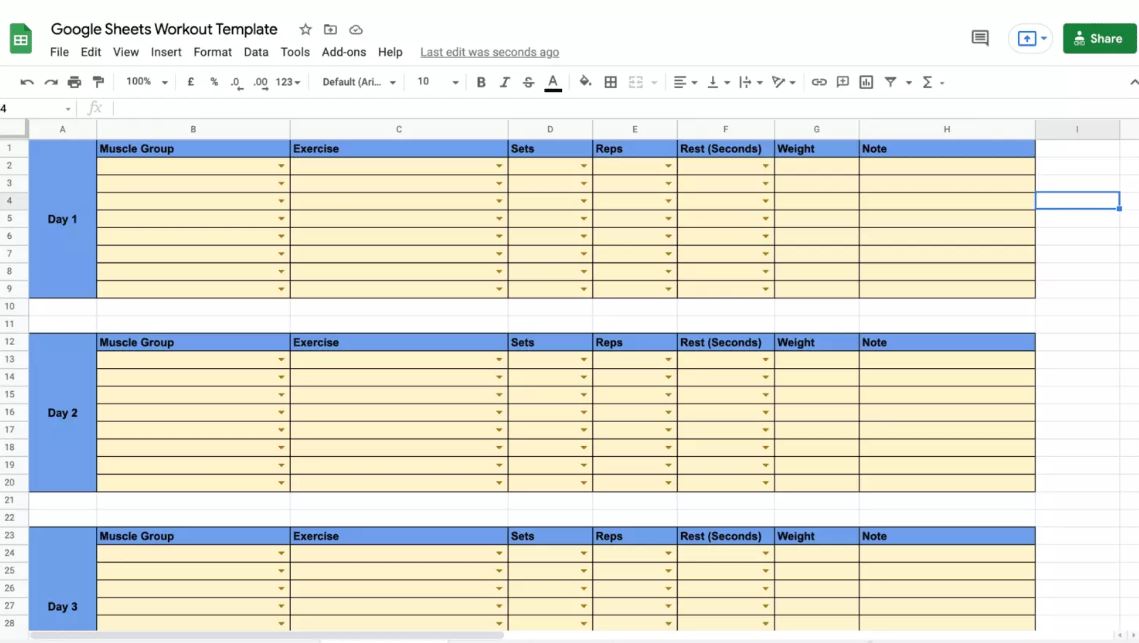Click the rename document title

(x=164, y=29)
